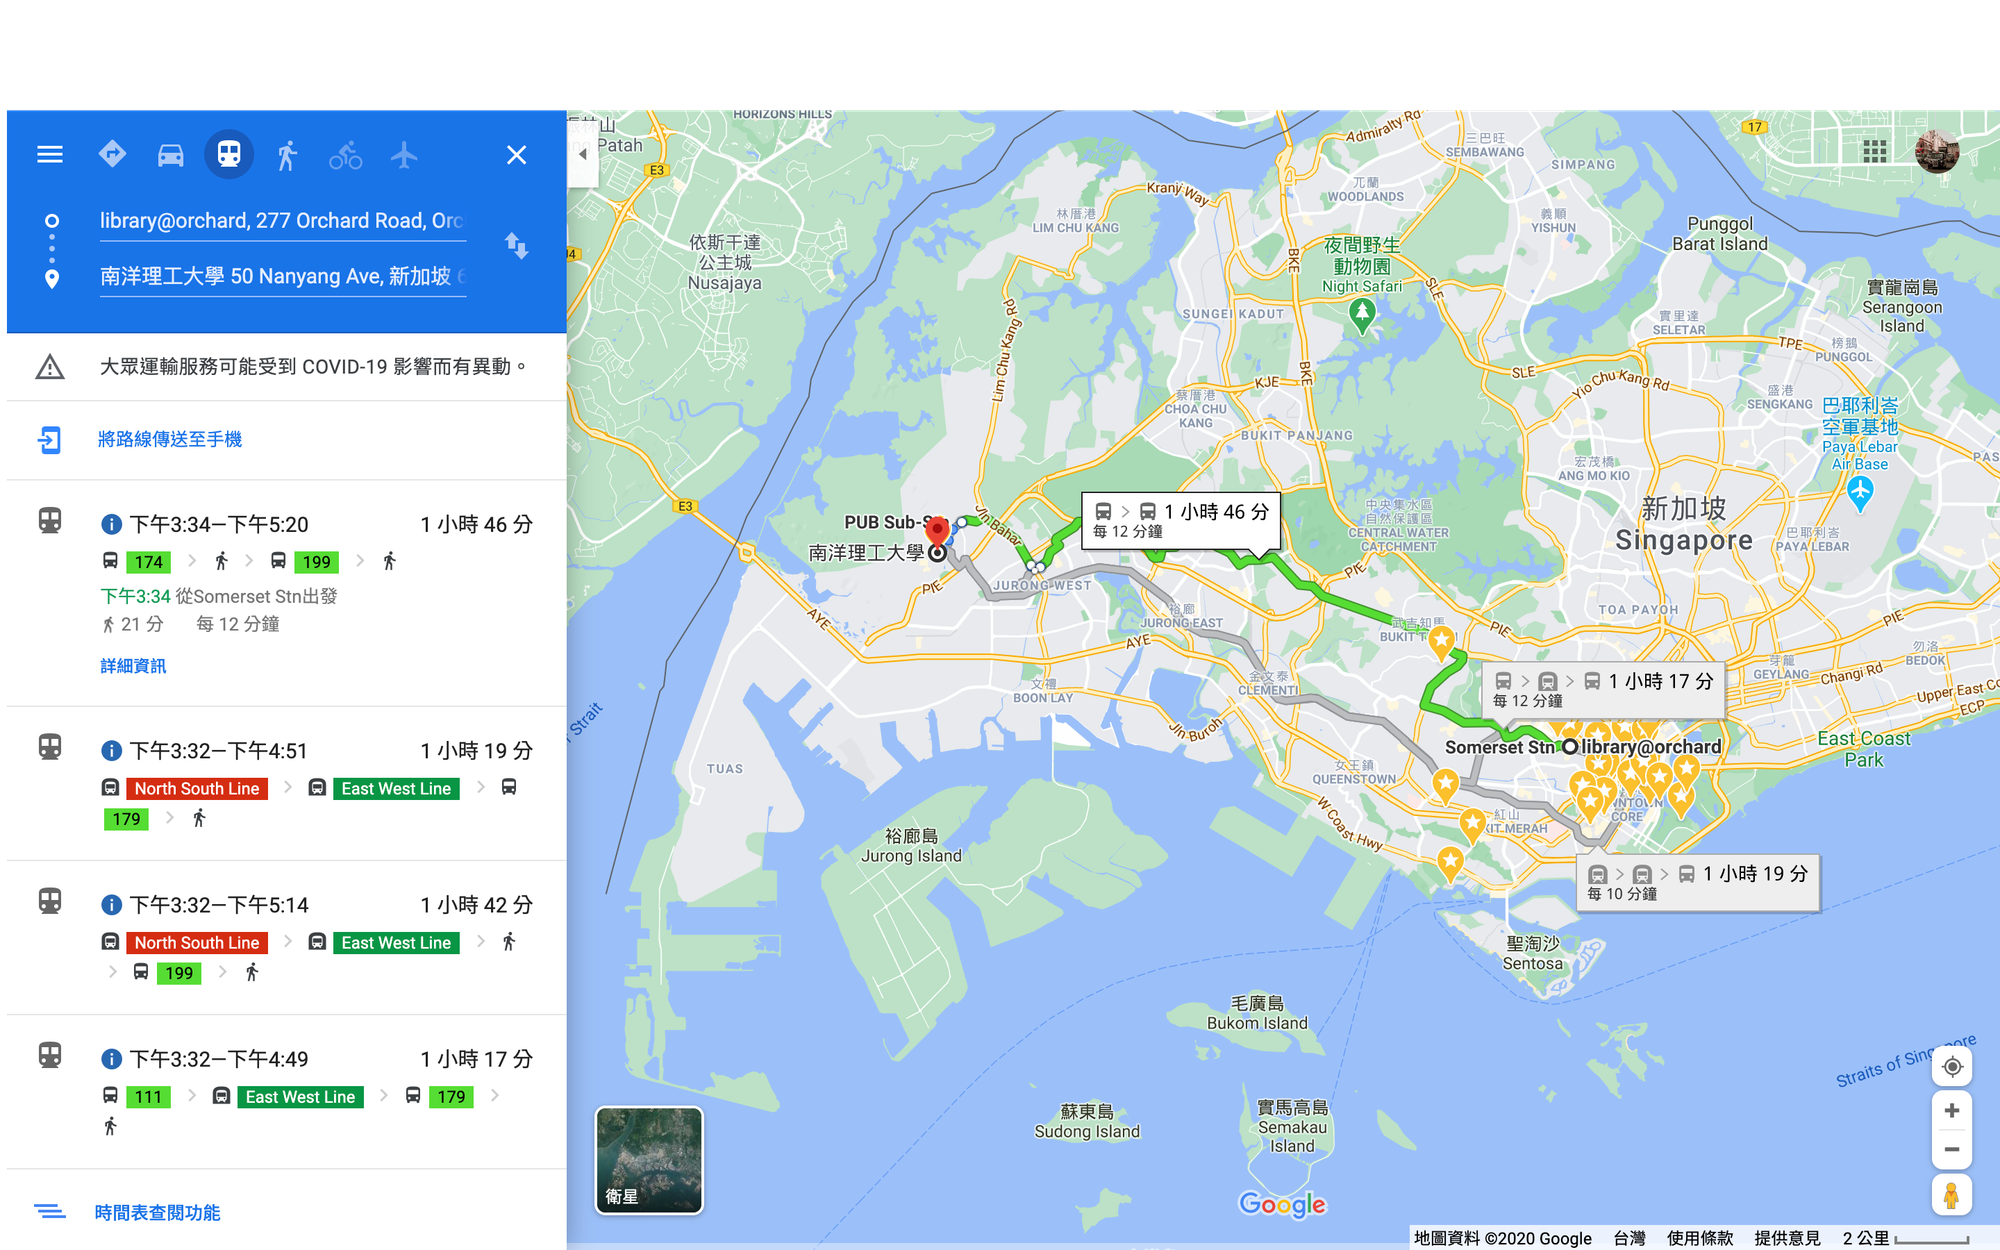Show my current location

click(1952, 1067)
